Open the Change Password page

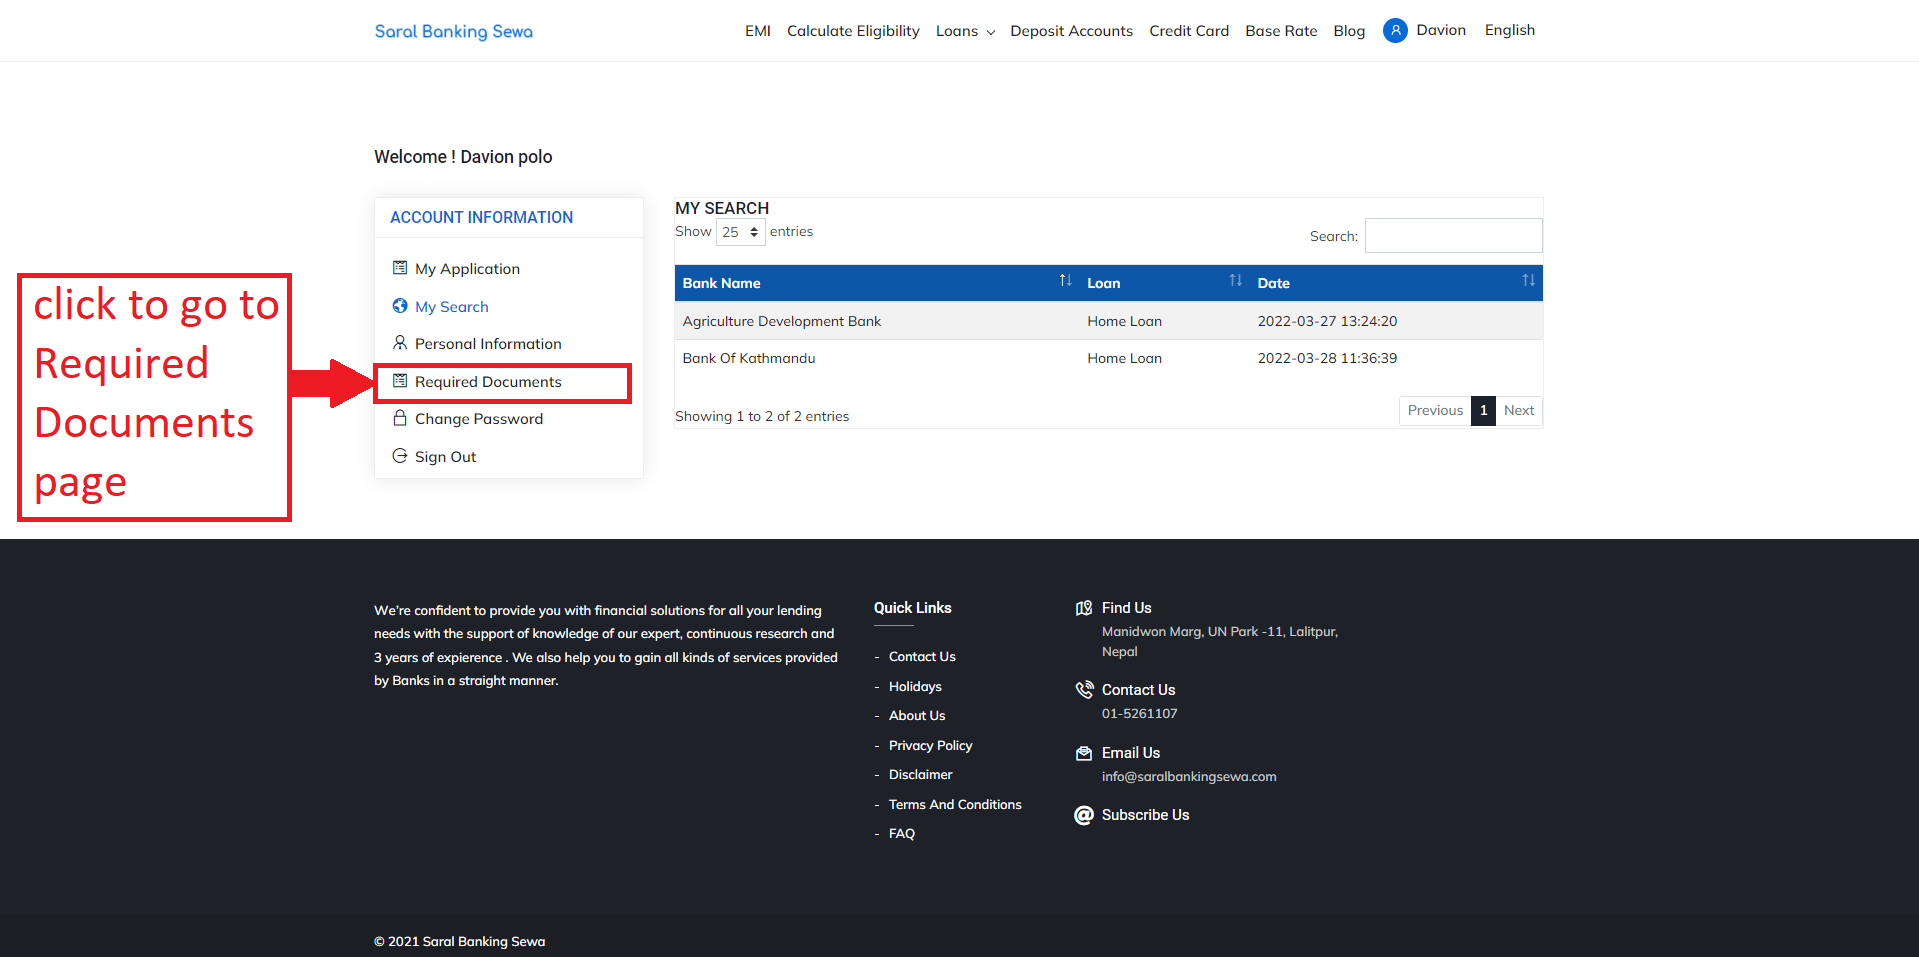(479, 419)
